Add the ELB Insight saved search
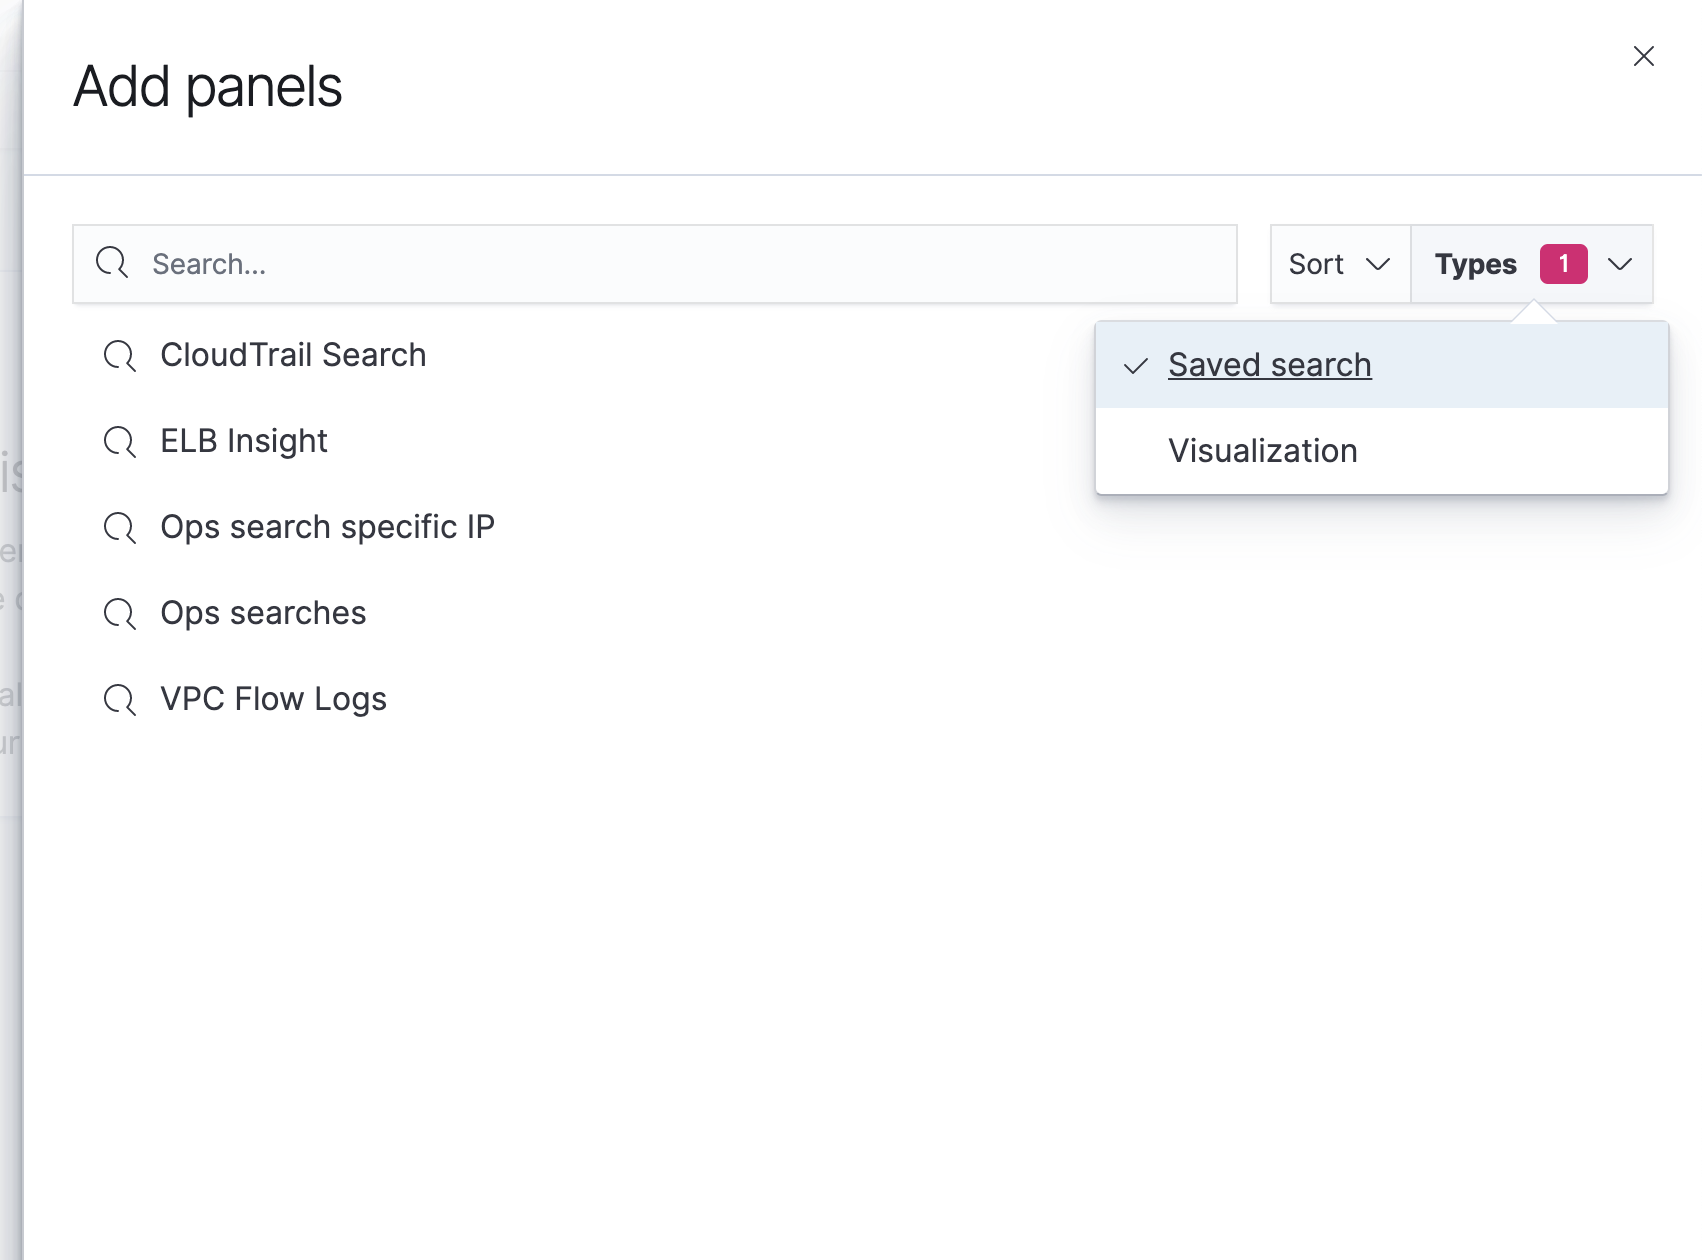This screenshot has width=1702, height=1260. (x=244, y=441)
